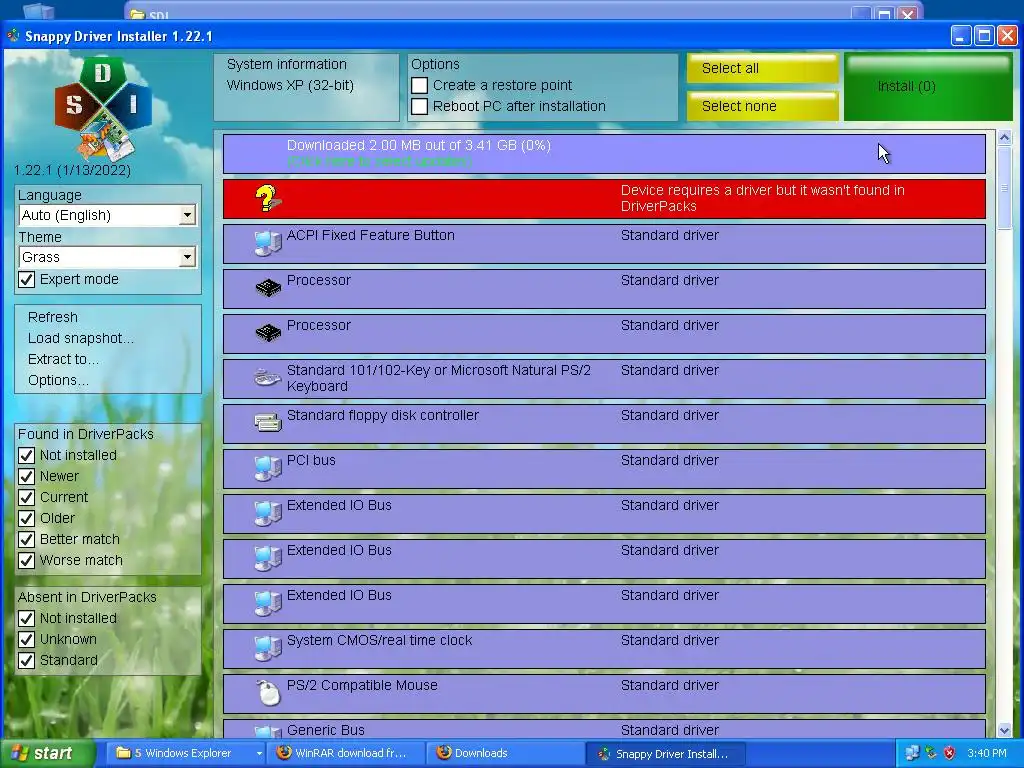Click the green Install (0) button

click(928, 87)
